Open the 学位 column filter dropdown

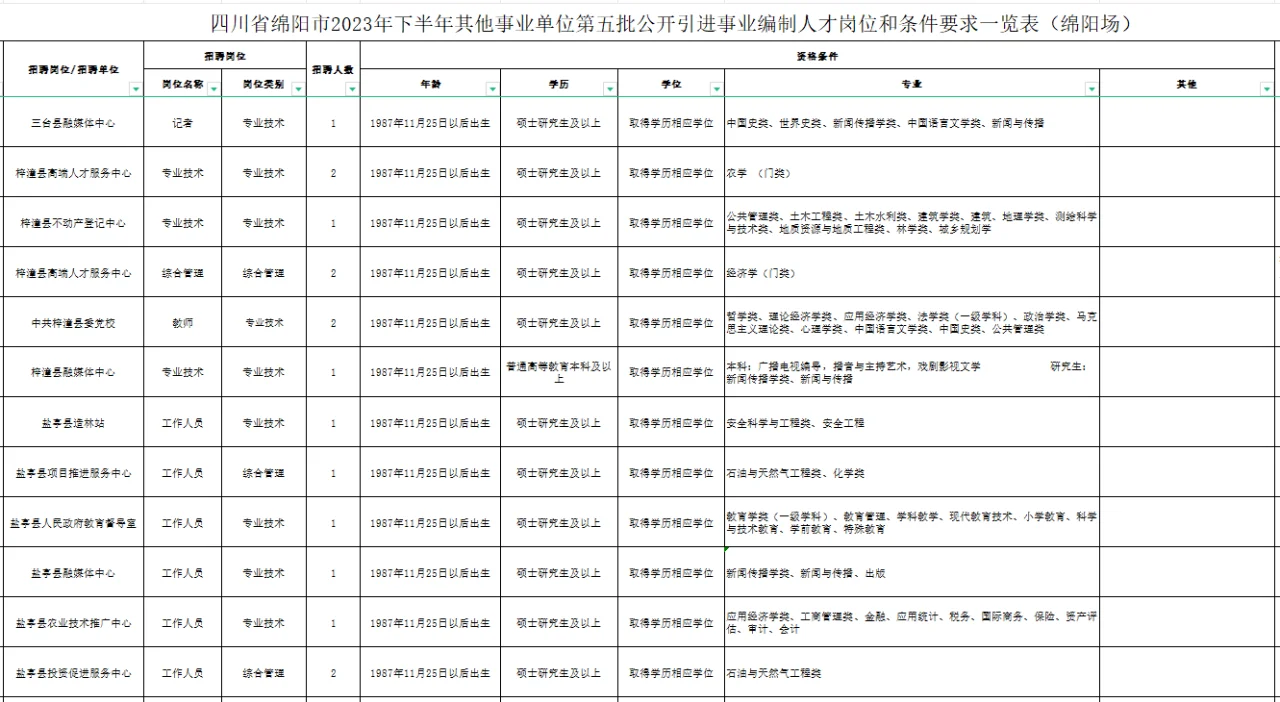[x=716, y=89]
